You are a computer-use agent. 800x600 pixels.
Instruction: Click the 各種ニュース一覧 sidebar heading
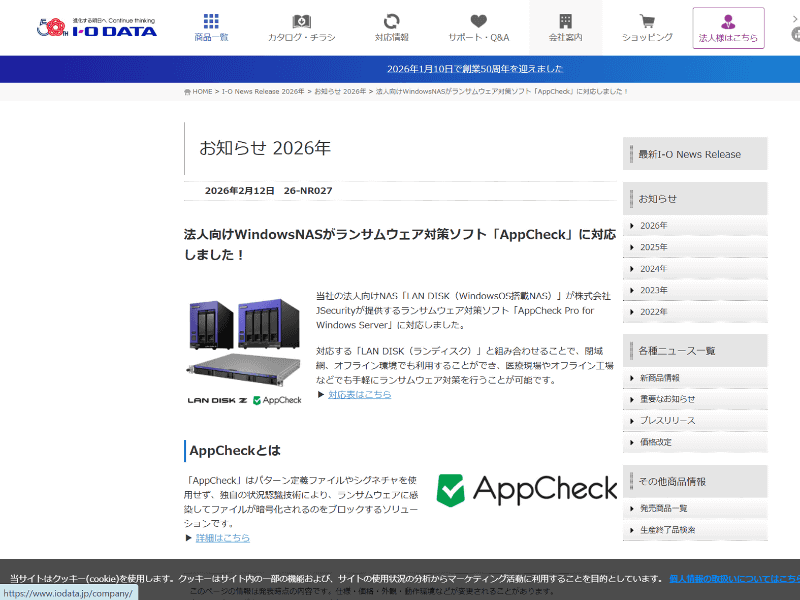coord(695,351)
